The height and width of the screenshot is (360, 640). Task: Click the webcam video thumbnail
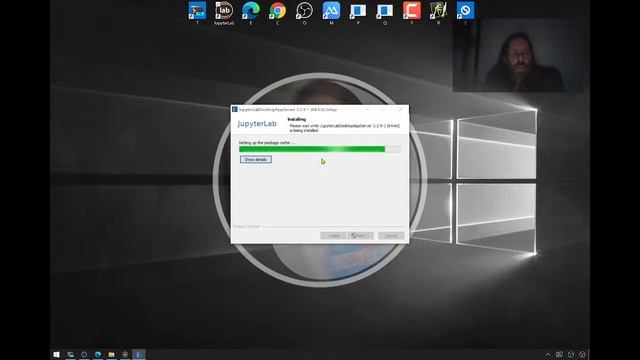point(518,56)
